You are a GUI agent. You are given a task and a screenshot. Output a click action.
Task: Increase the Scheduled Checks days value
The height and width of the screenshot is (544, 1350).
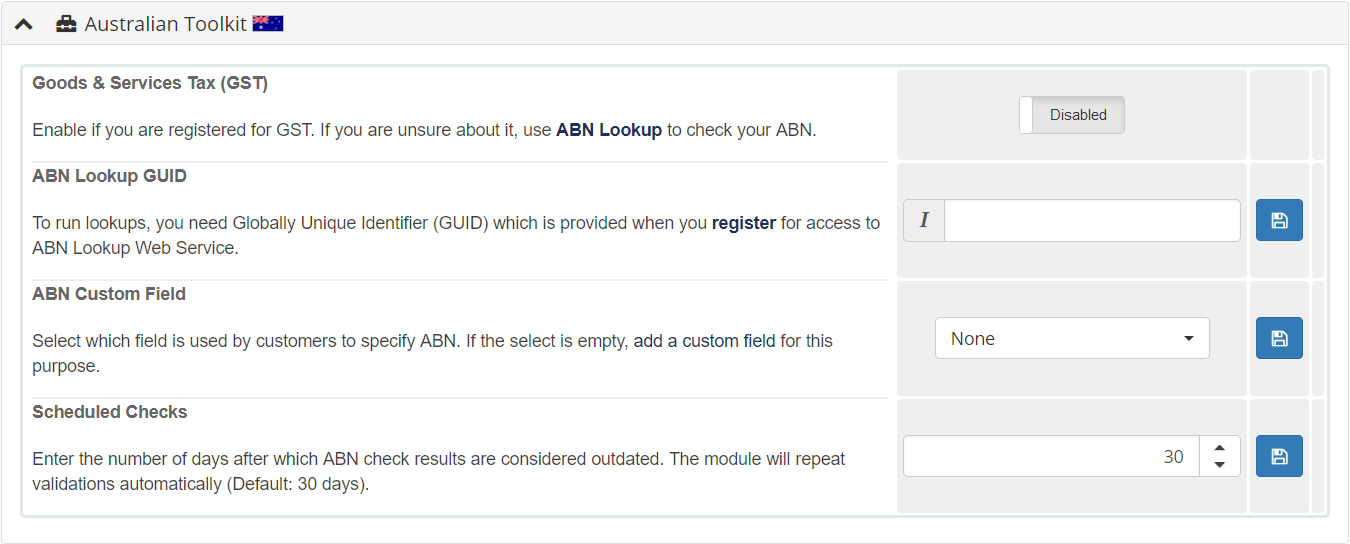point(1219,448)
